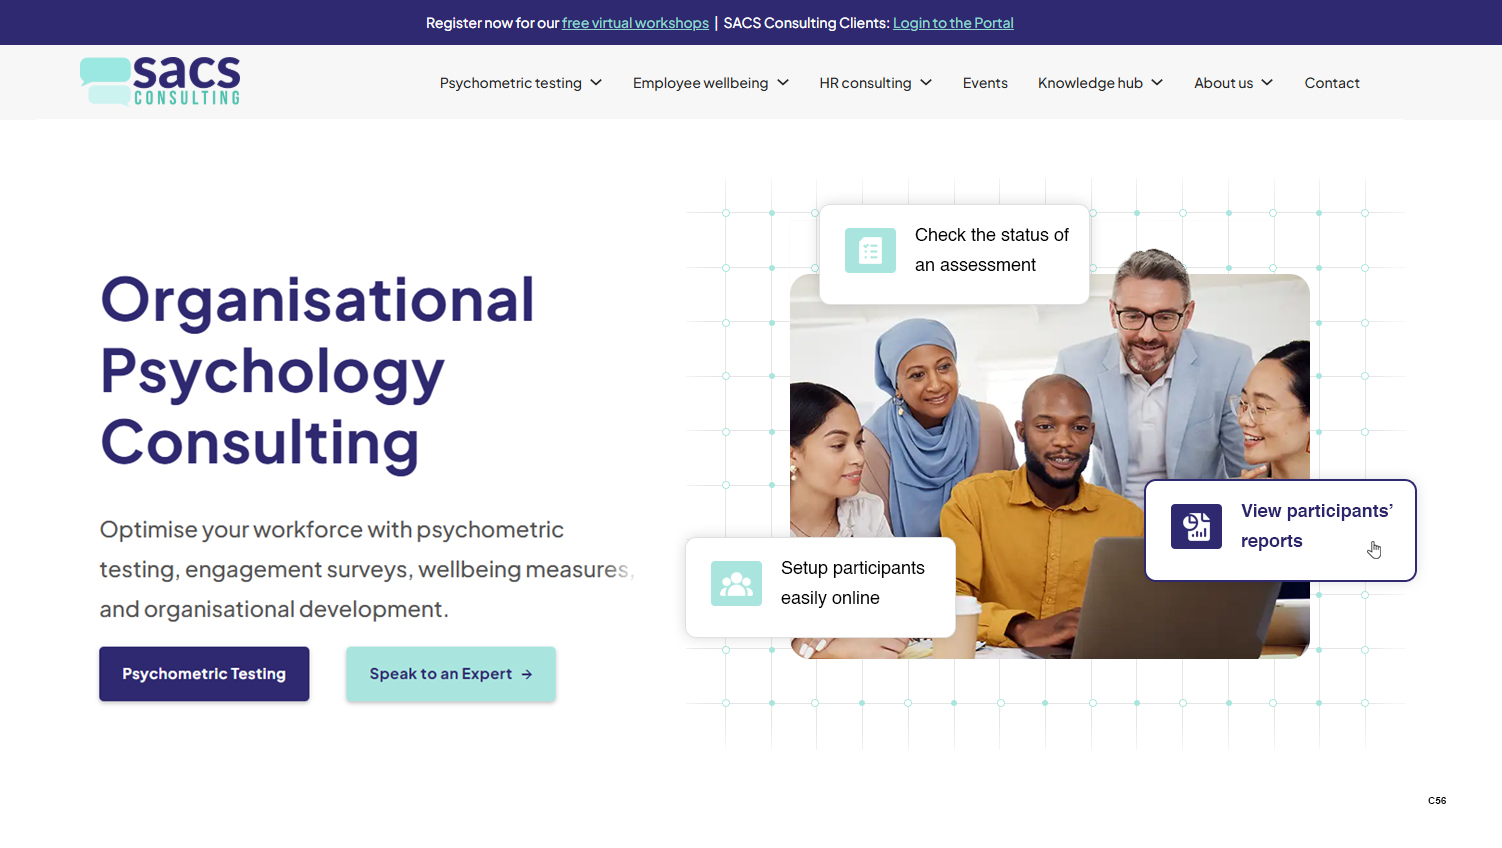Screen dimensions: 1502x848
Task: Follow the free virtual workshops link
Action: click(x=635, y=23)
